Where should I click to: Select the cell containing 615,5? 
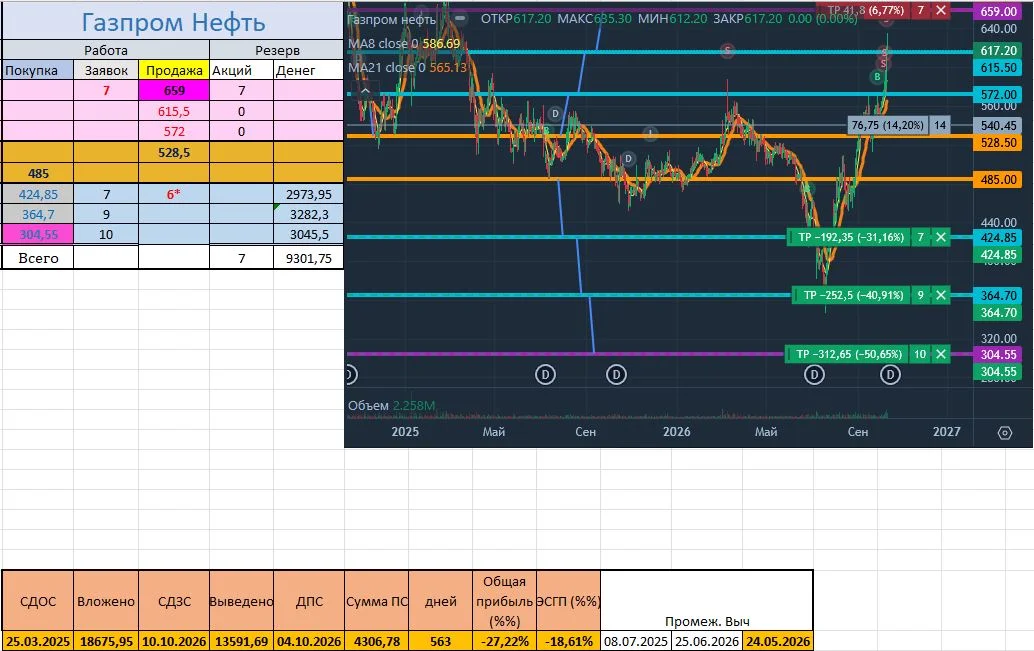point(174,111)
